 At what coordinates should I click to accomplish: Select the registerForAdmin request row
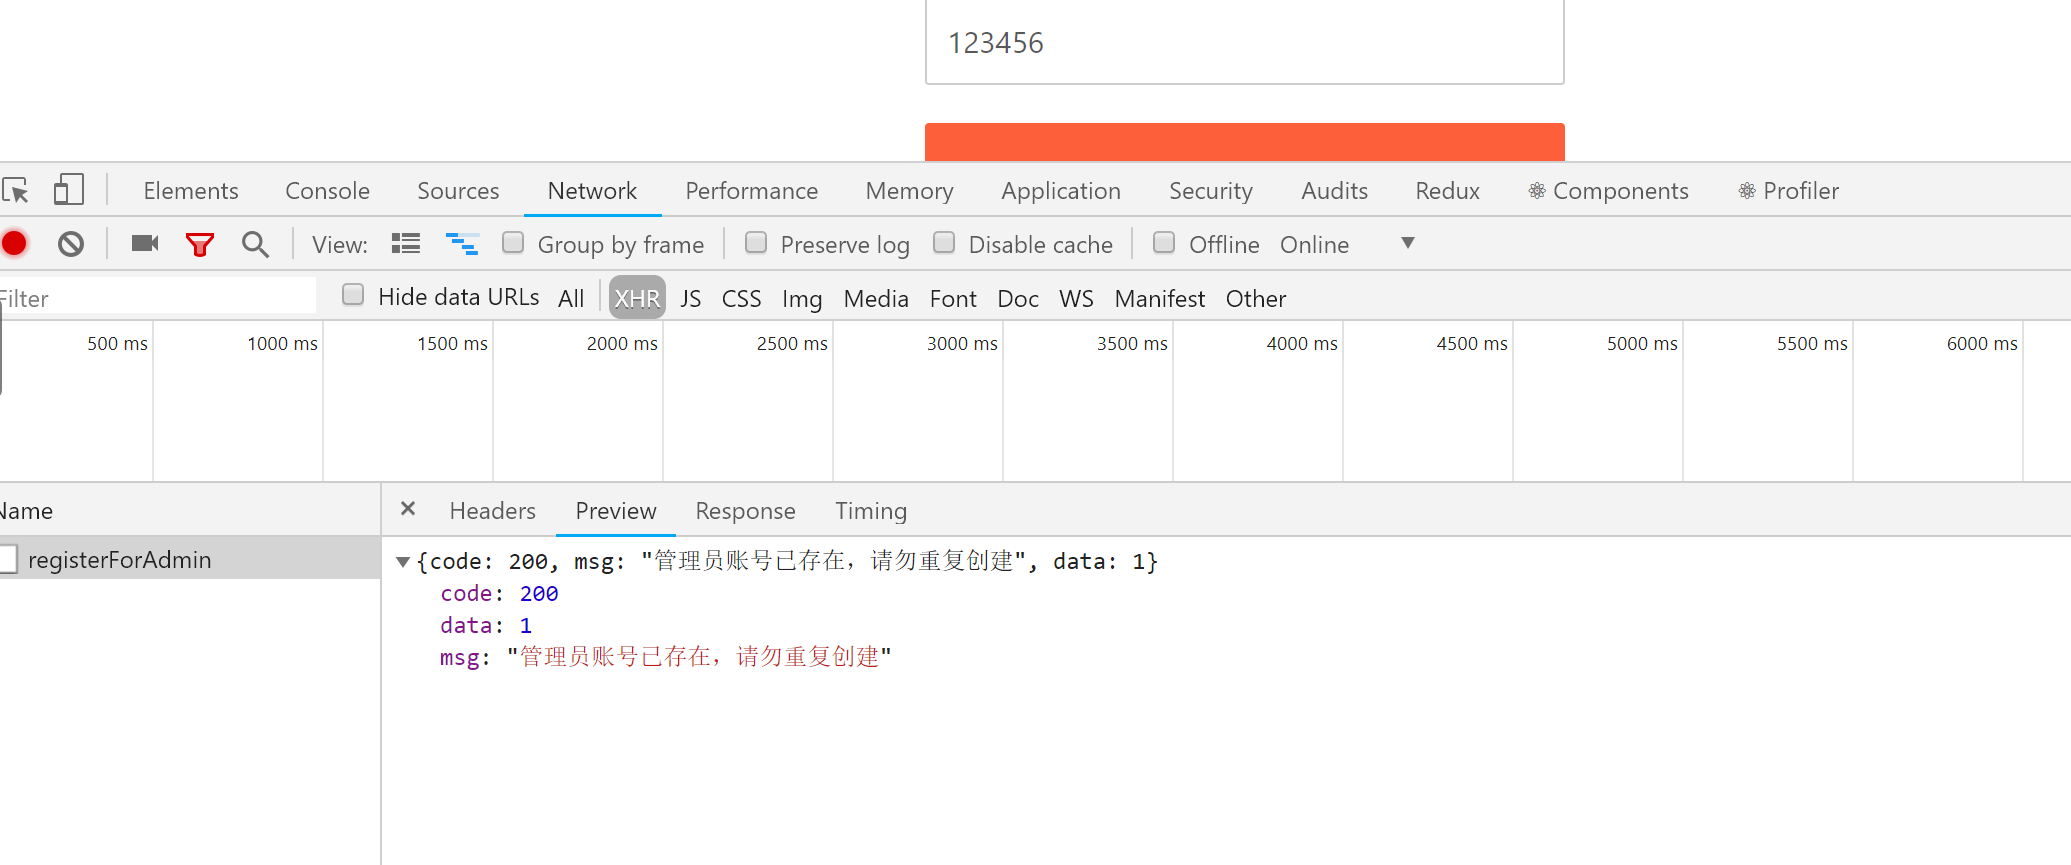[190, 558]
